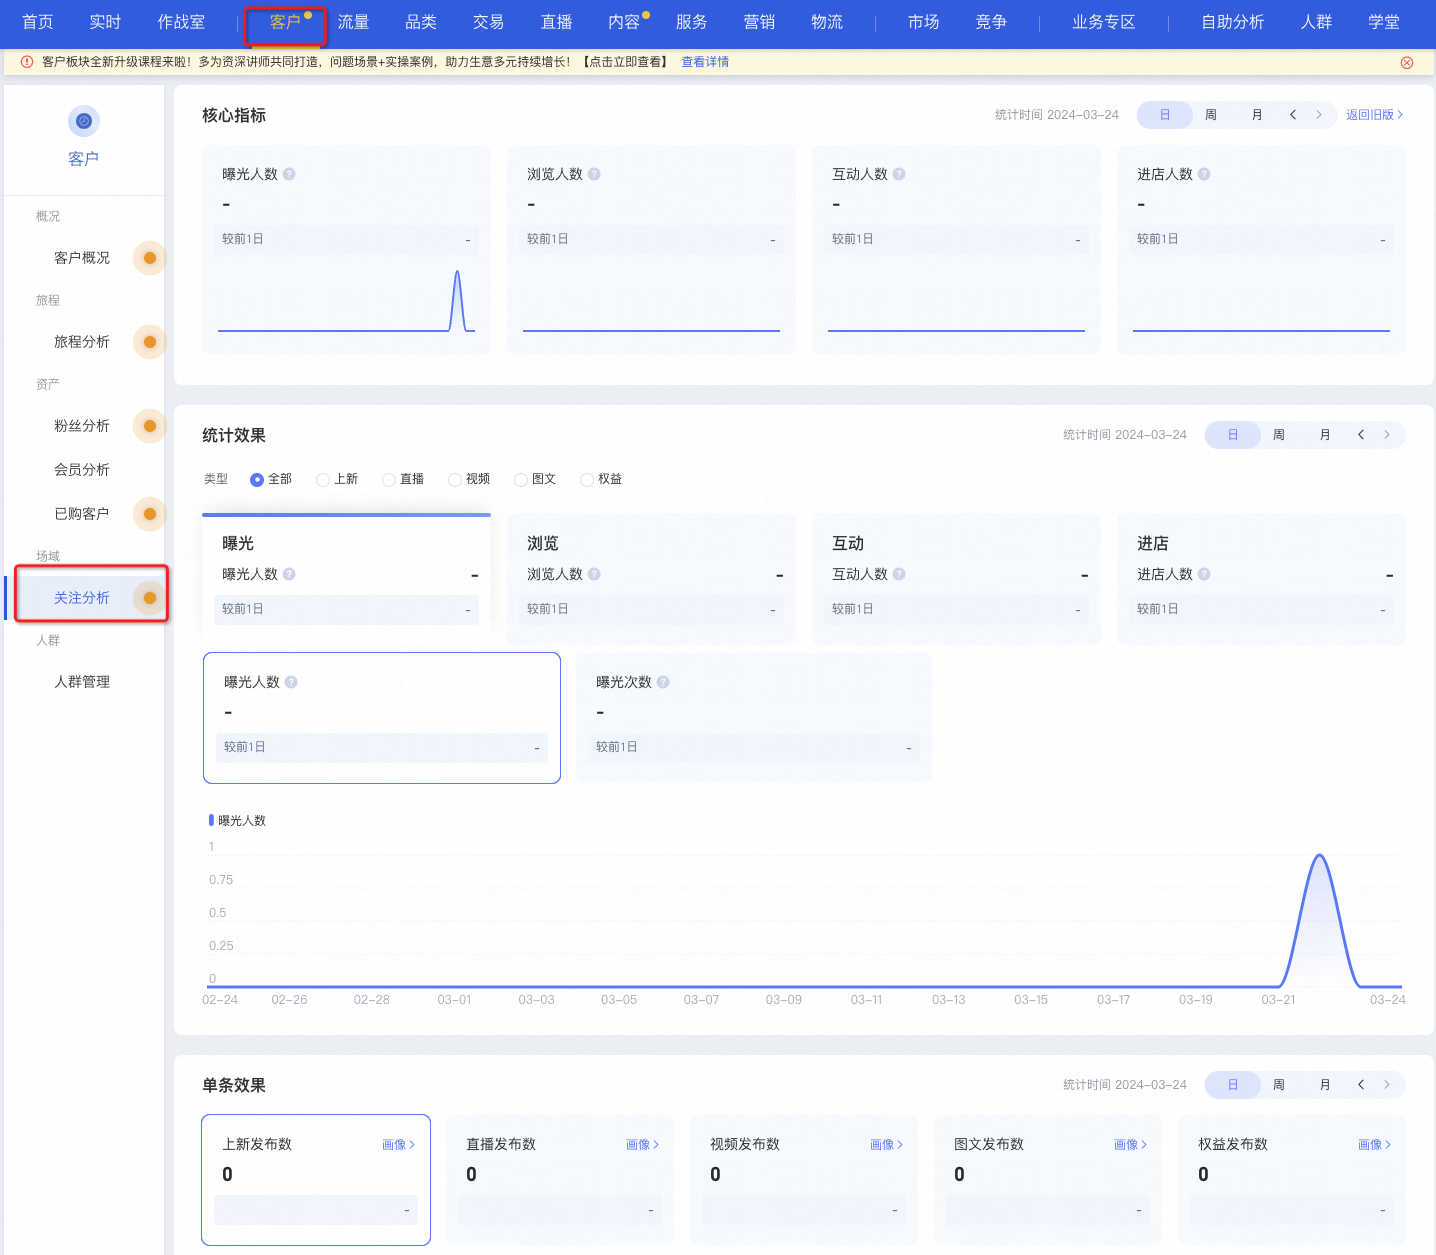Close the yellow notification banner
Viewport: 1436px width, 1255px height.
[x=1407, y=62]
